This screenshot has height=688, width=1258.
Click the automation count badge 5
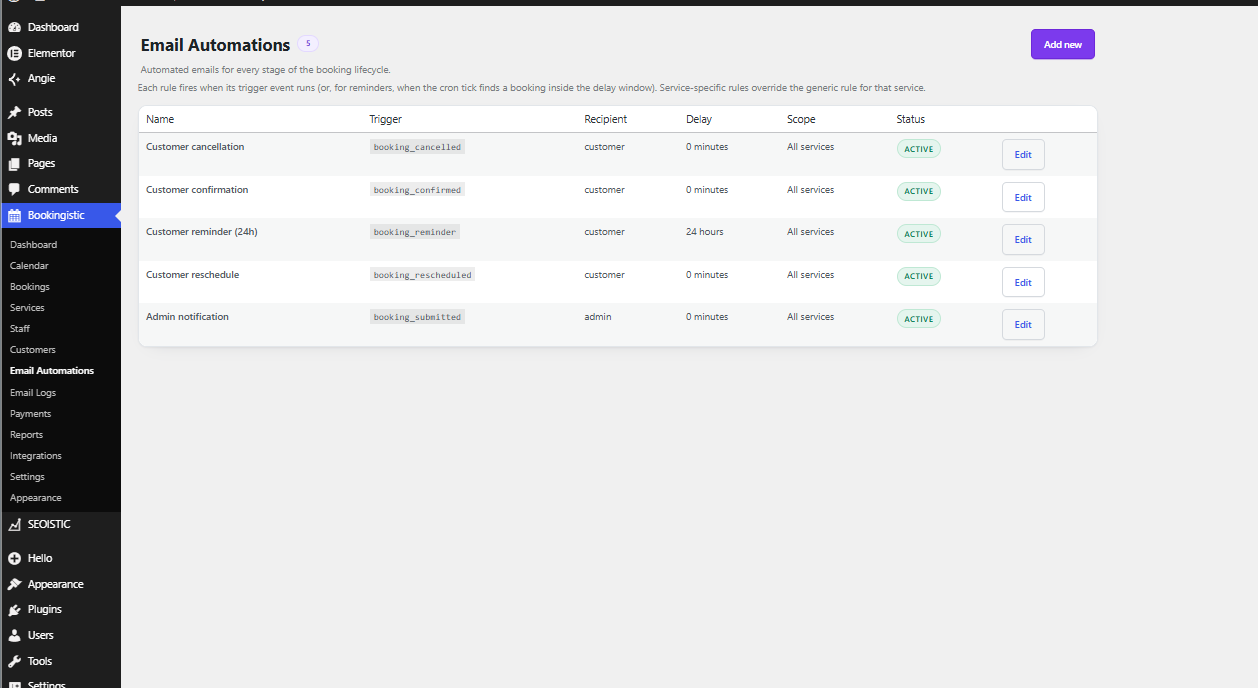308,43
